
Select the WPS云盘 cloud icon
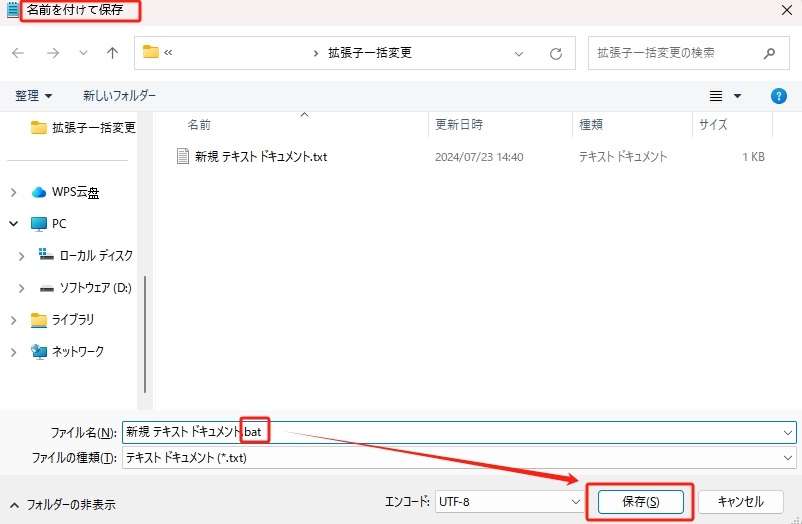pos(39,192)
